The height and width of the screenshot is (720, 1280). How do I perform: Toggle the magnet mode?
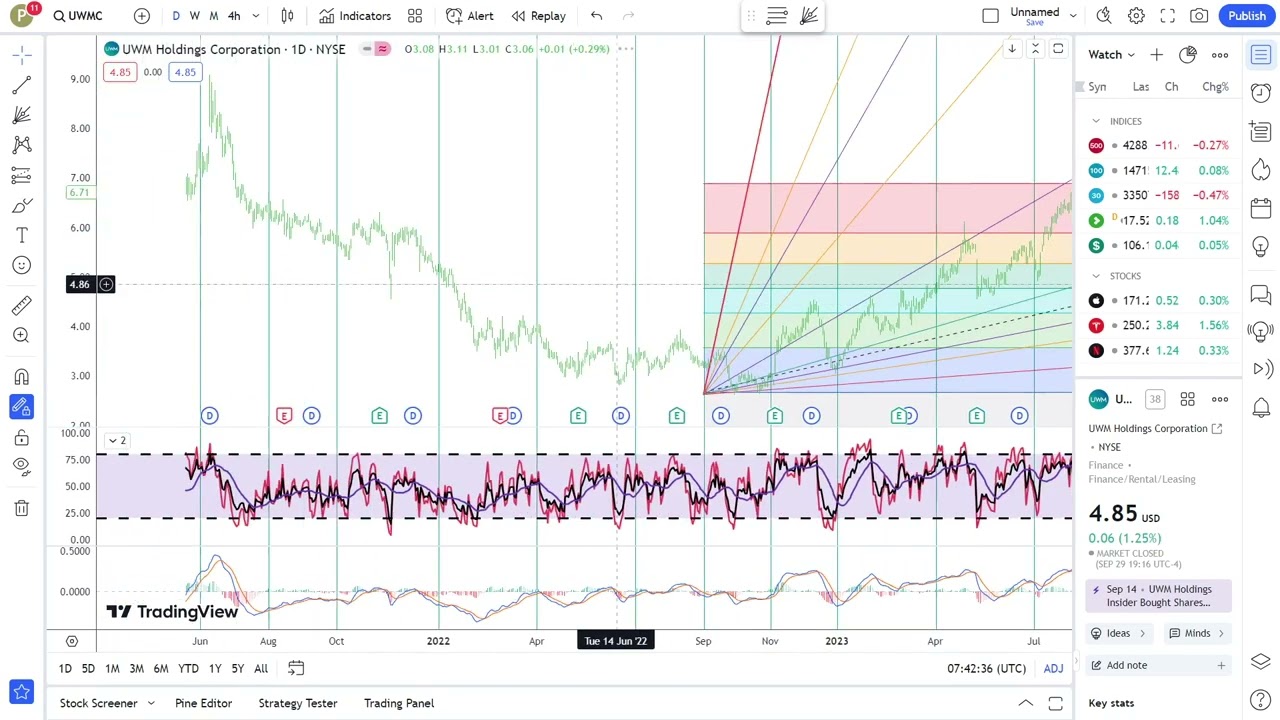coord(21,377)
